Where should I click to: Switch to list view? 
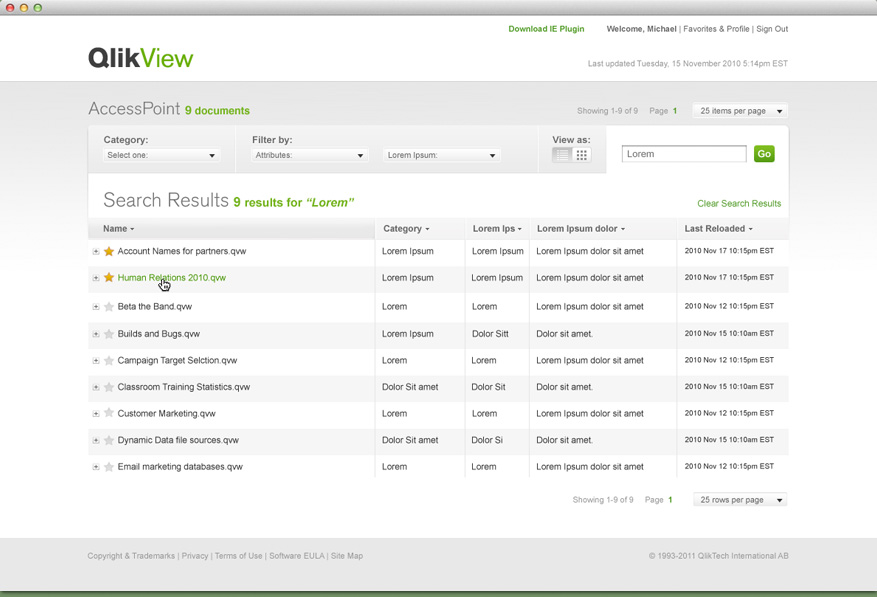point(561,153)
